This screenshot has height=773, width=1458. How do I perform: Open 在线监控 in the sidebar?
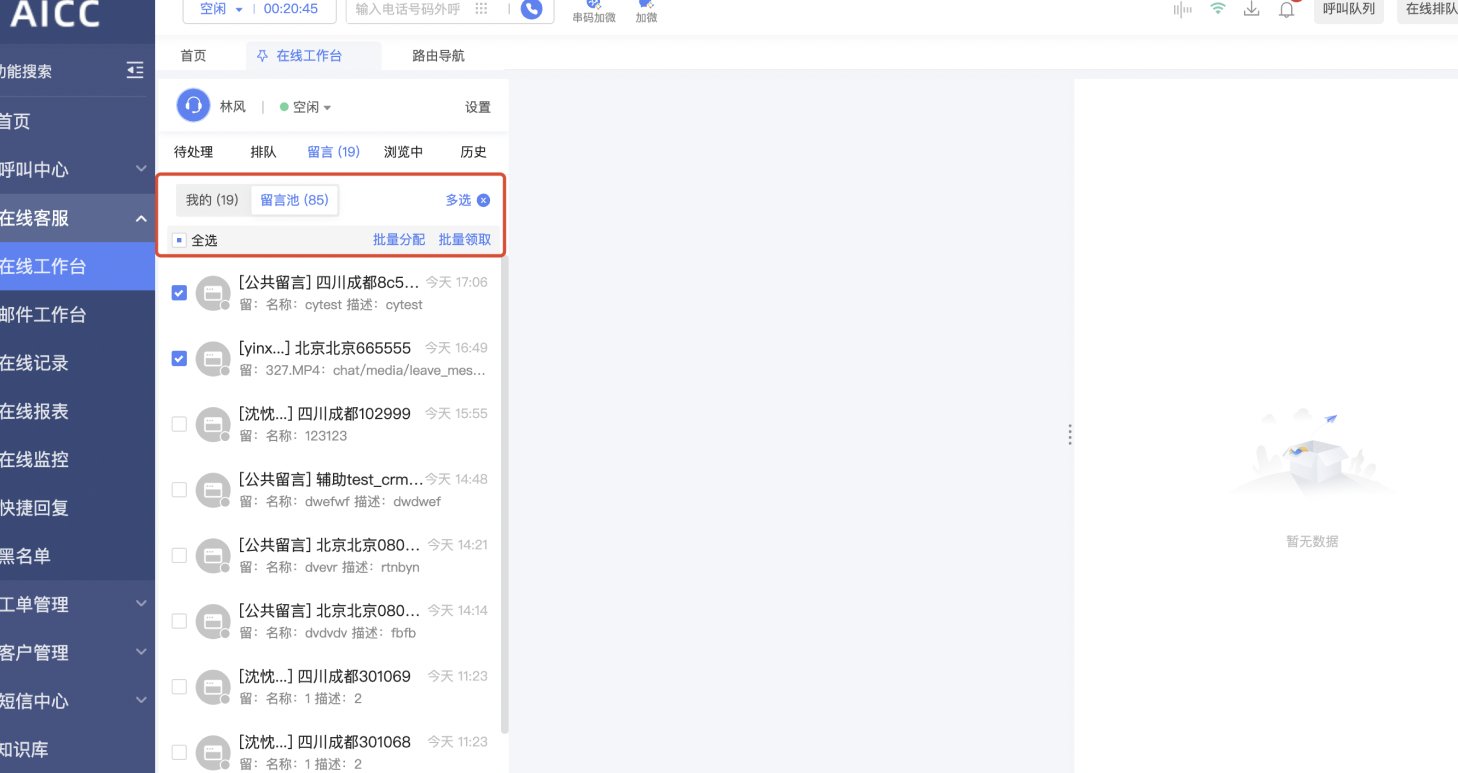77,460
